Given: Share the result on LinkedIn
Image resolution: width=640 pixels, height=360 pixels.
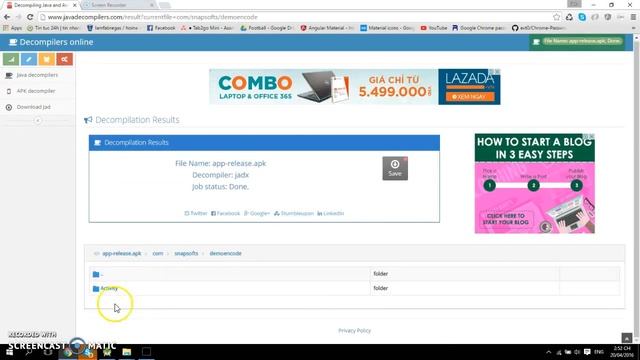Looking at the screenshot, I should (x=331, y=213).
